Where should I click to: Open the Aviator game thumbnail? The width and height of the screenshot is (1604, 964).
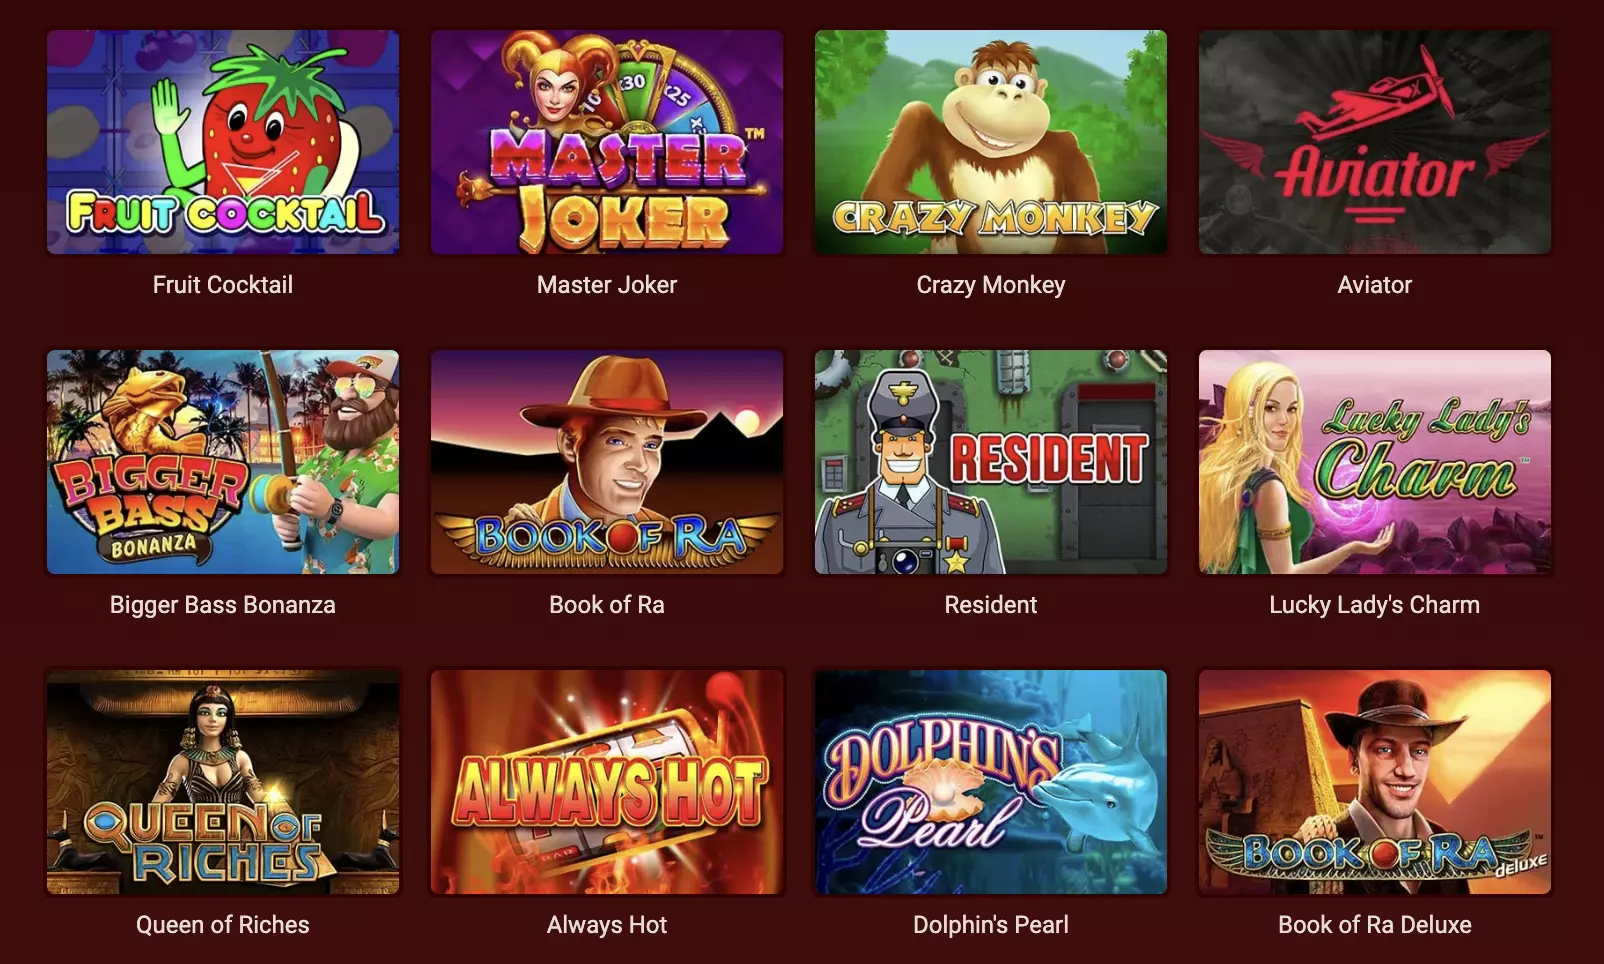[x=1375, y=142]
